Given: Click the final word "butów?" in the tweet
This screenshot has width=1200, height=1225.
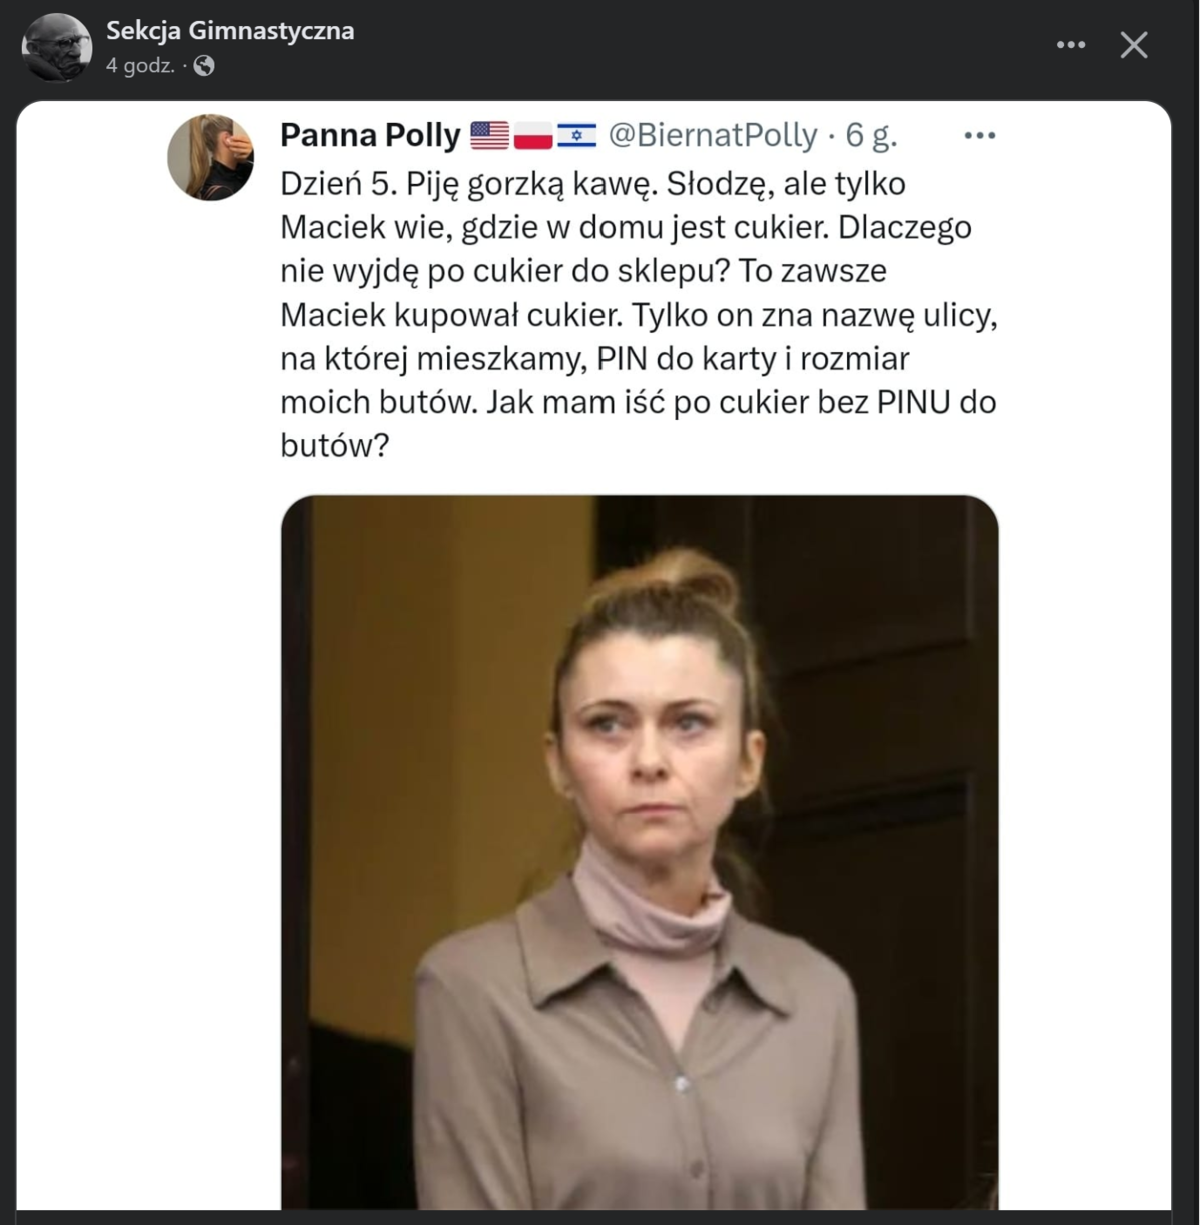Looking at the screenshot, I should coord(334,445).
